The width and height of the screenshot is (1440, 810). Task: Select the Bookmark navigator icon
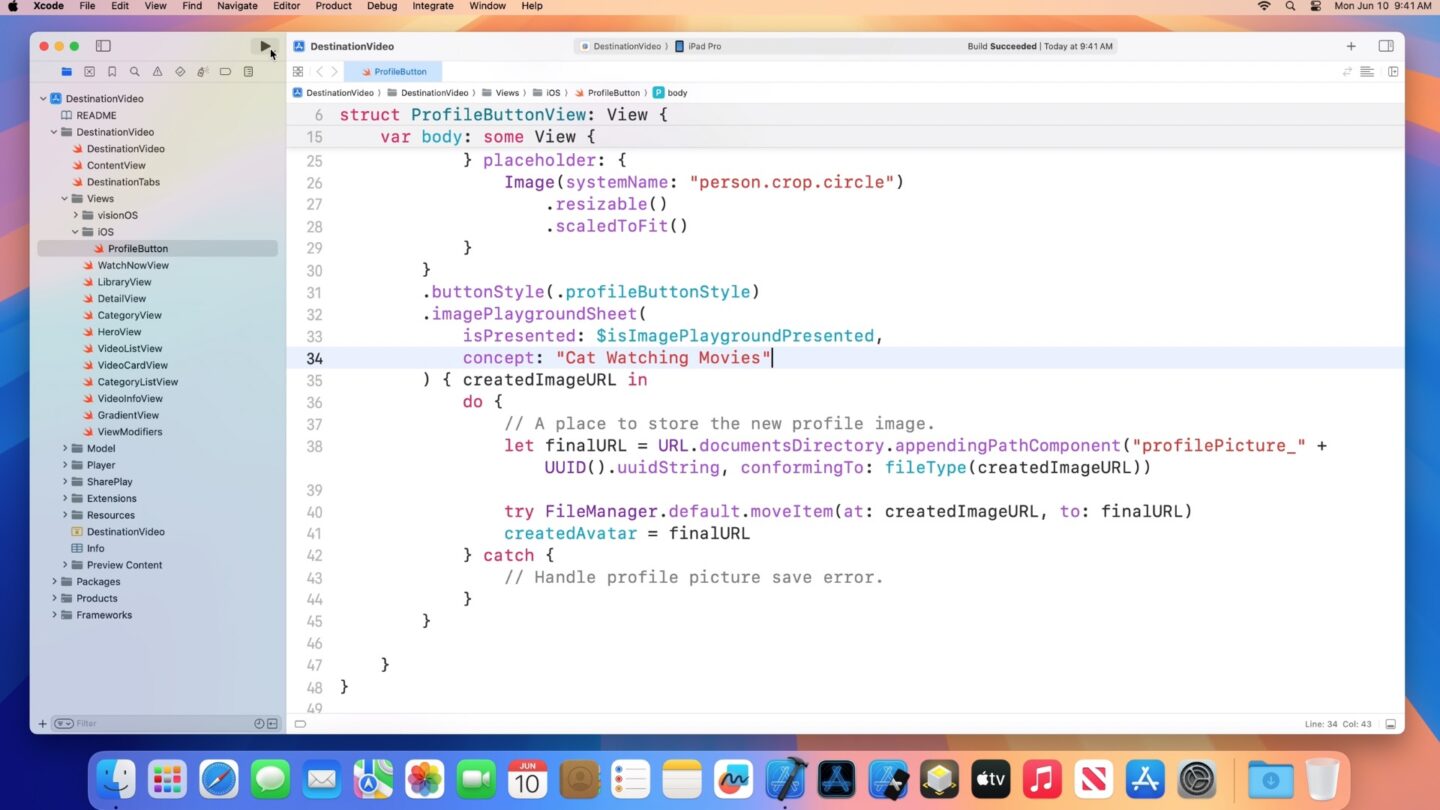pyautogui.click(x=112, y=71)
